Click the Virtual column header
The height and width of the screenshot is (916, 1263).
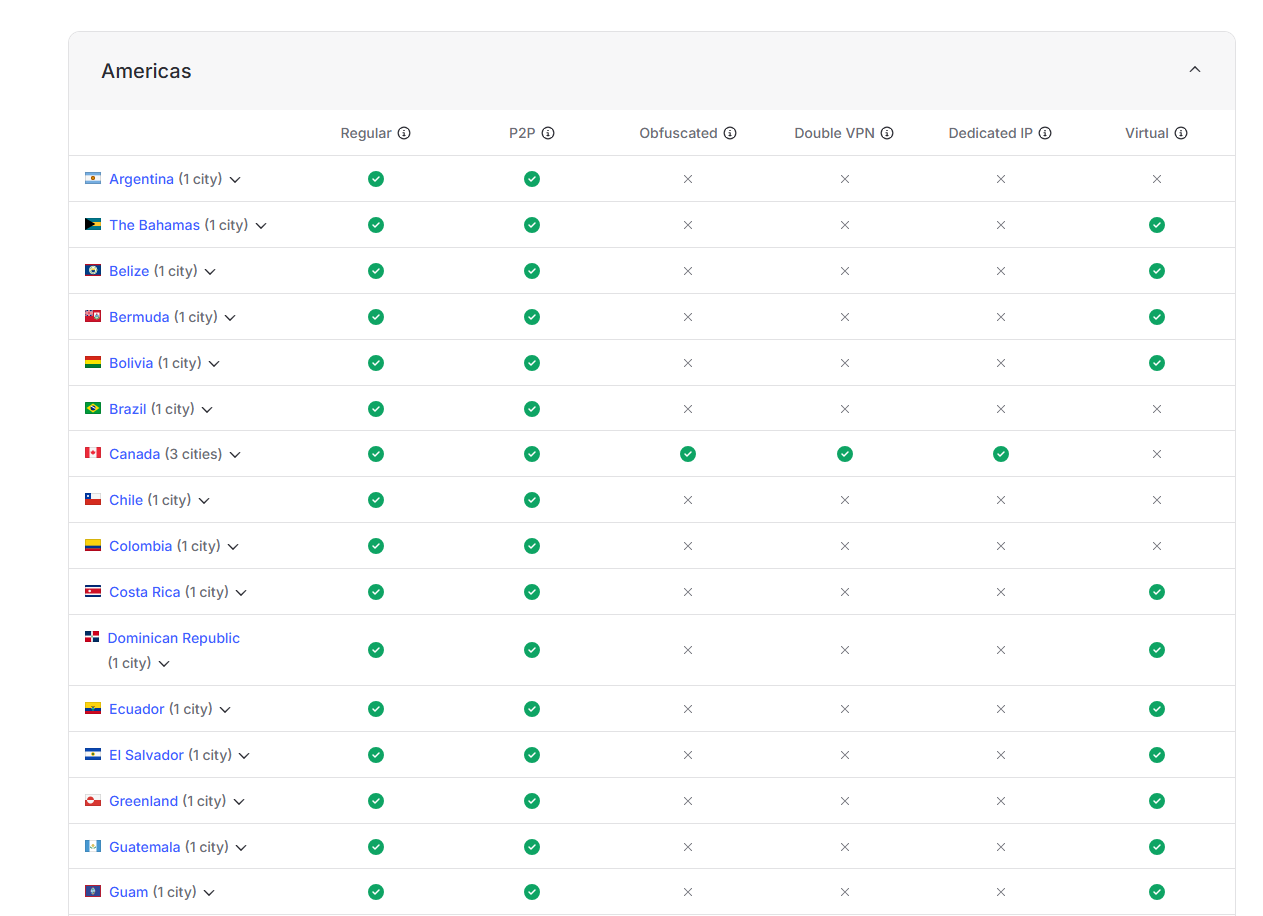click(x=1147, y=133)
